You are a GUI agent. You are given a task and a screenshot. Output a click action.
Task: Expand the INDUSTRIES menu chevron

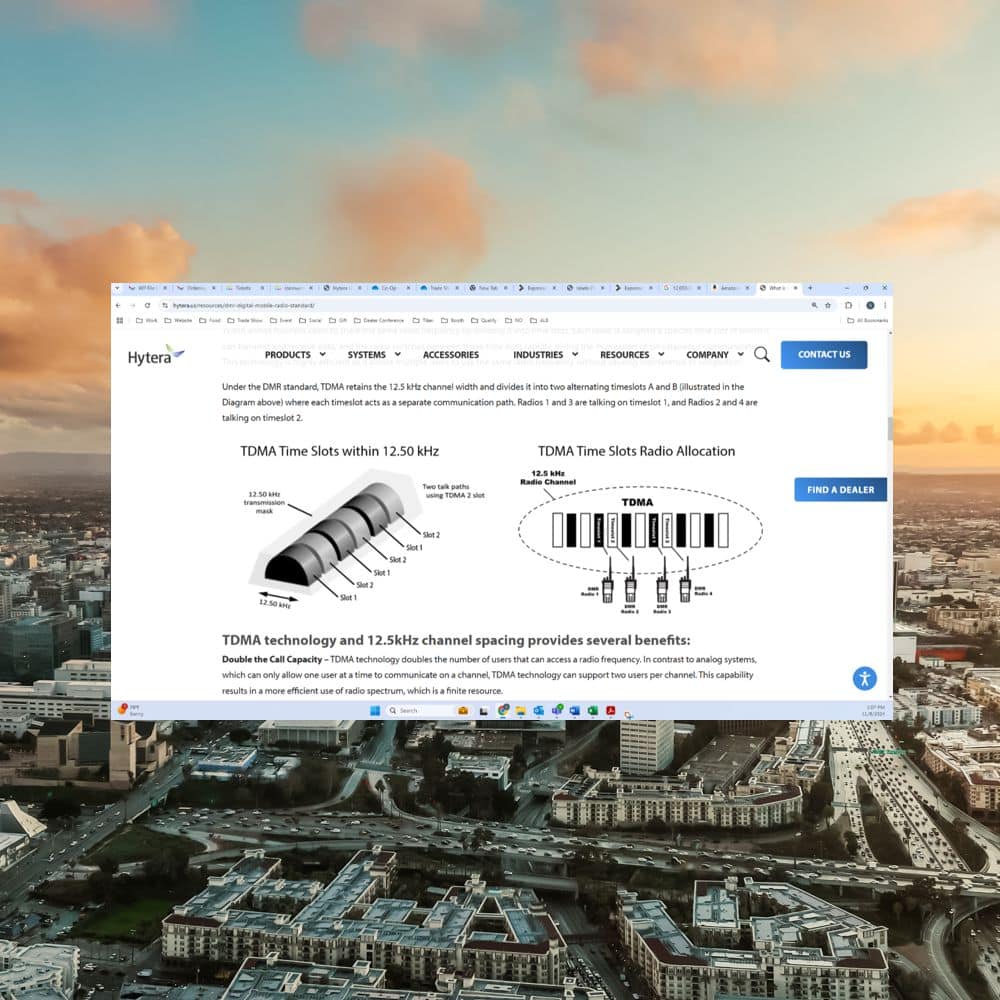(x=575, y=355)
